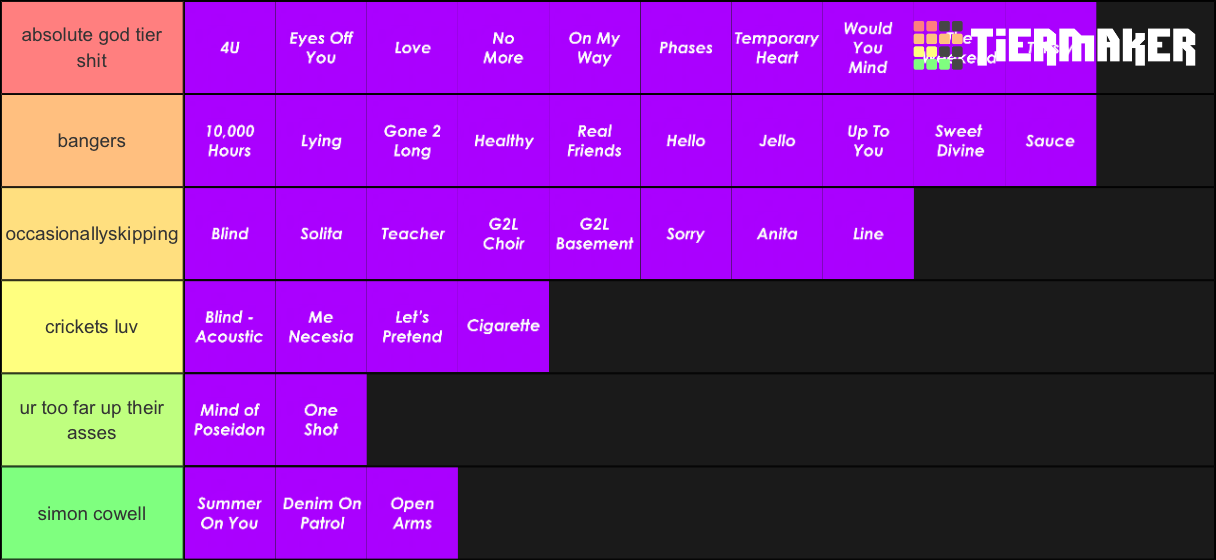This screenshot has width=1216, height=560.
Task: Click the 'Cigarette' tile
Action: 503,327
